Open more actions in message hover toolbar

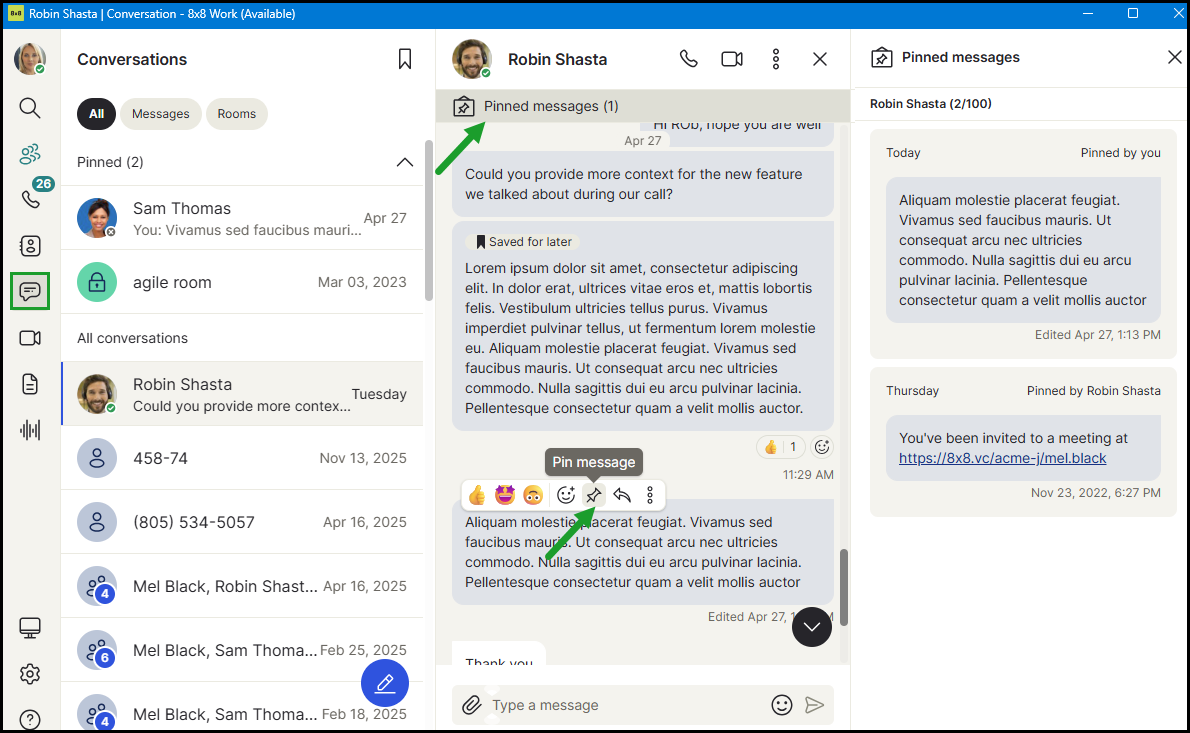pos(650,495)
